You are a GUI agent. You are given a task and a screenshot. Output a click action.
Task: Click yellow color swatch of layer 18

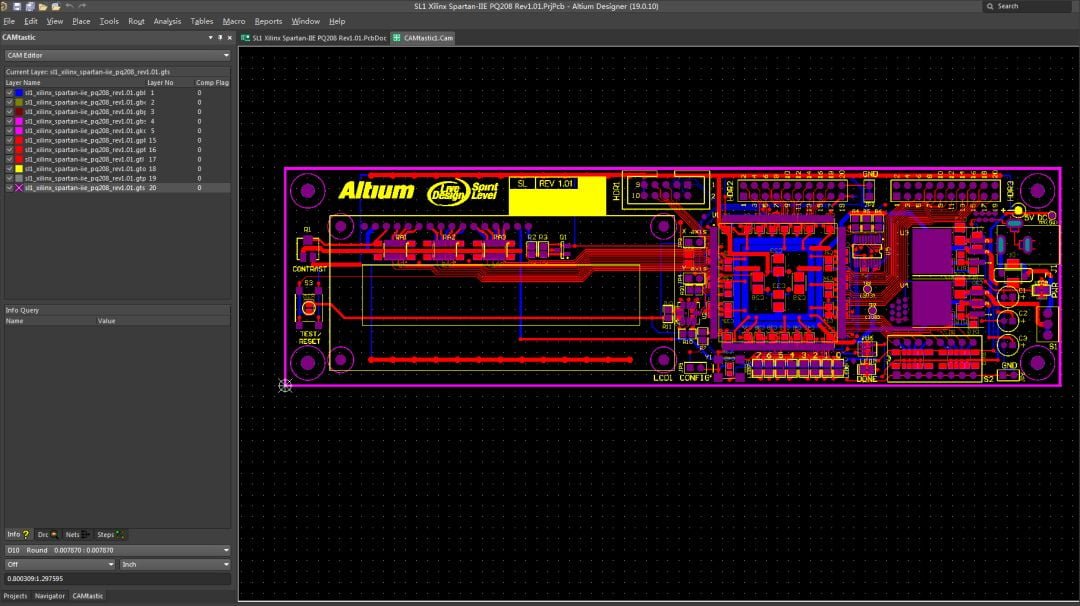click(x=19, y=169)
